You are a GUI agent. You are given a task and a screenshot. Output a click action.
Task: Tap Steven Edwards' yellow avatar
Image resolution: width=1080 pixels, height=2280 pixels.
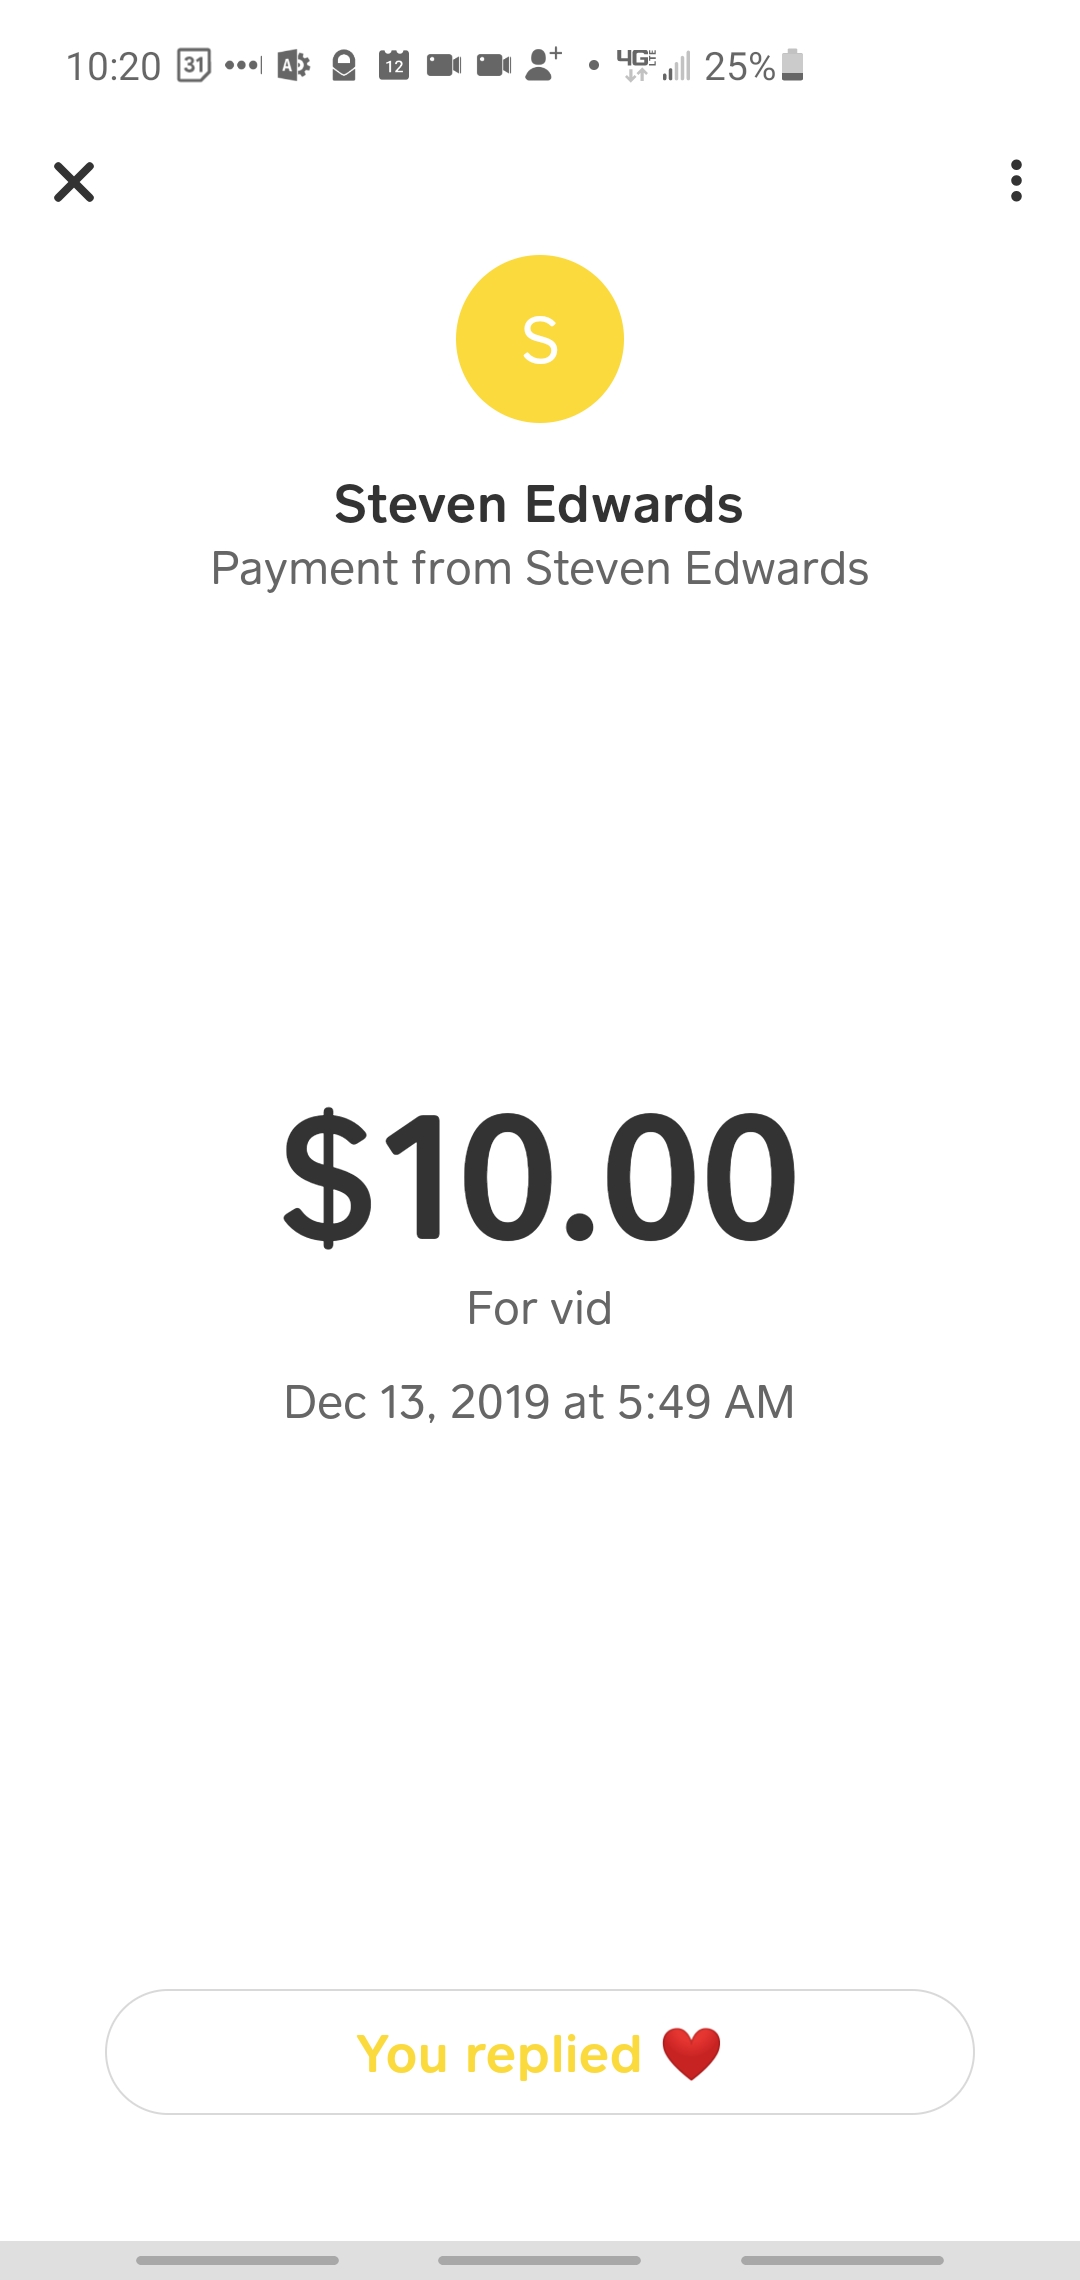pyautogui.click(x=540, y=339)
